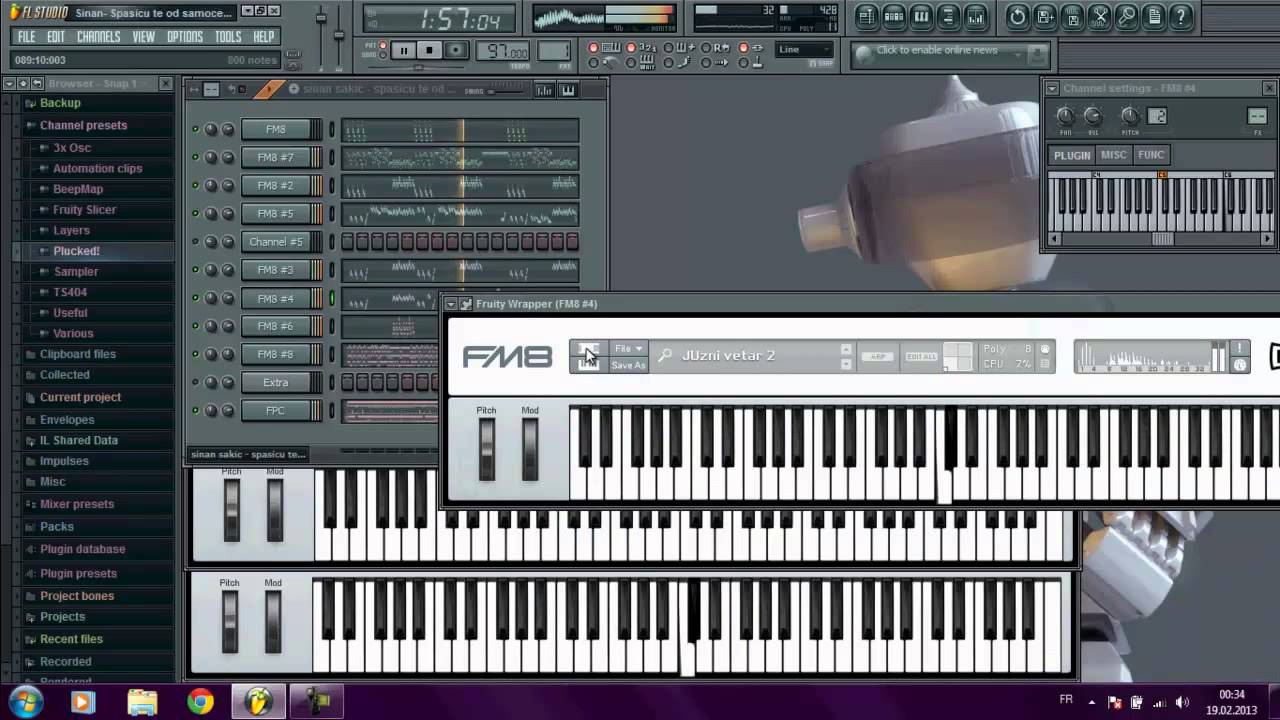Switch to FUNC tab in Channel settings
1280x720 pixels.
pos(1151,155)
